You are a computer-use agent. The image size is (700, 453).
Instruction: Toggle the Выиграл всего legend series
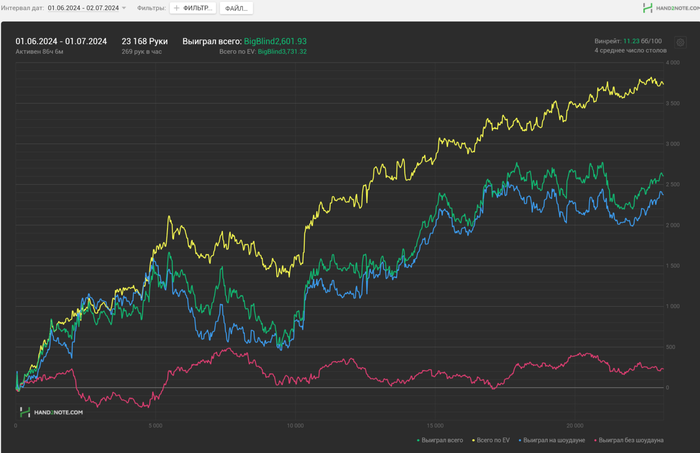(x=440, y=440)
